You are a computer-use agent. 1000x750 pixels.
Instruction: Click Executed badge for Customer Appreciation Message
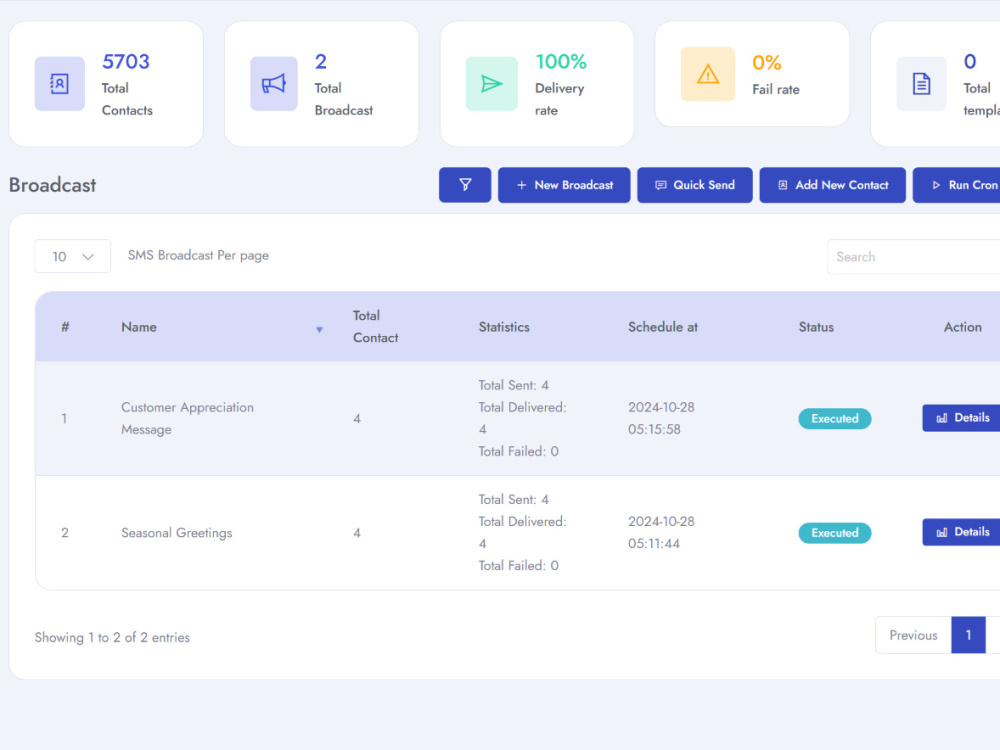click(835, 418)
